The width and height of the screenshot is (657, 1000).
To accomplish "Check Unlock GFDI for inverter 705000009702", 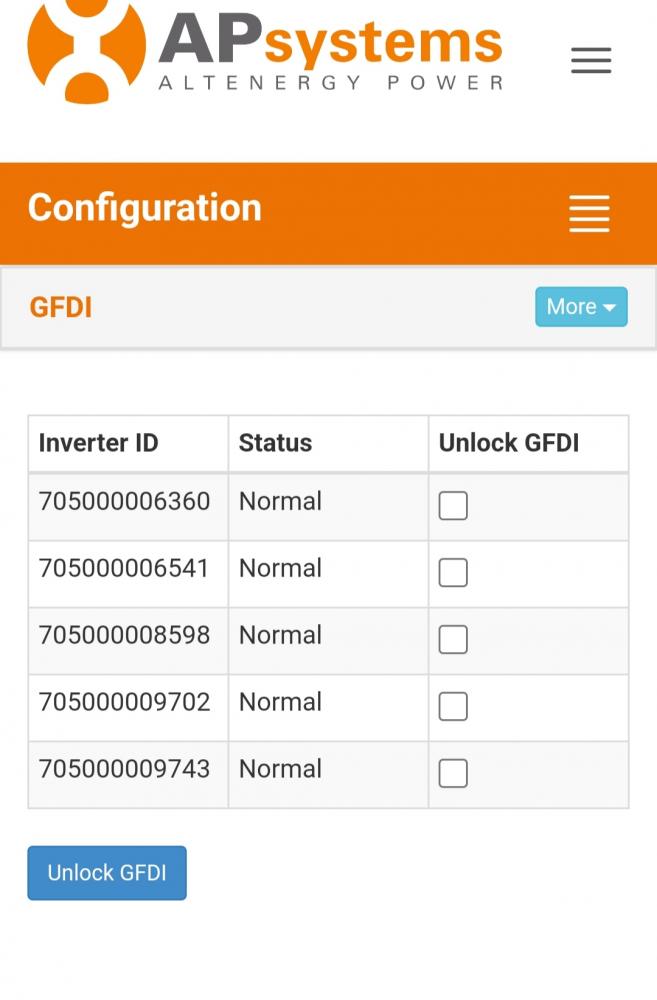I will coord(453,707).
